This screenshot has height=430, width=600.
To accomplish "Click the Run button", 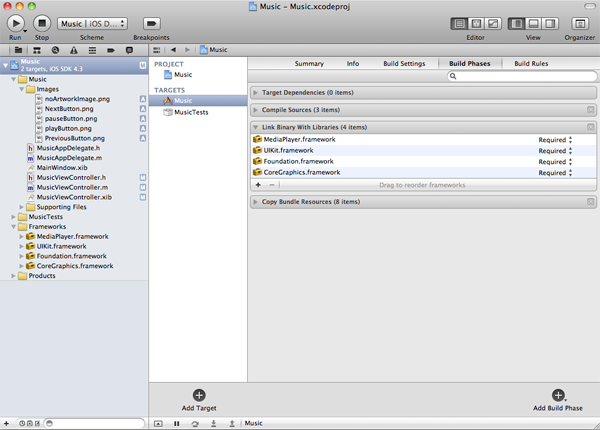I will (16, 23).
